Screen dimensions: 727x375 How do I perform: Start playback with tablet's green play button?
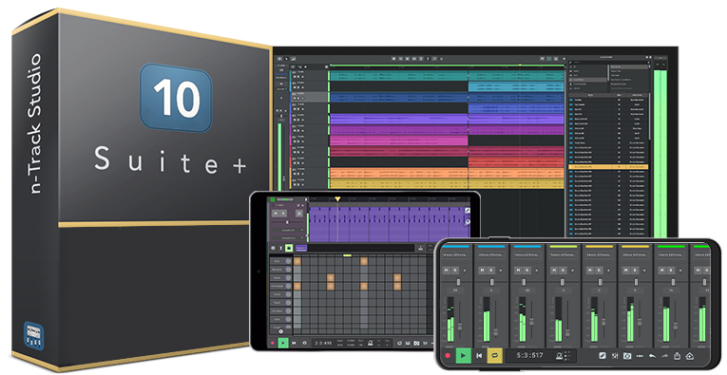(x=283, y=343)
